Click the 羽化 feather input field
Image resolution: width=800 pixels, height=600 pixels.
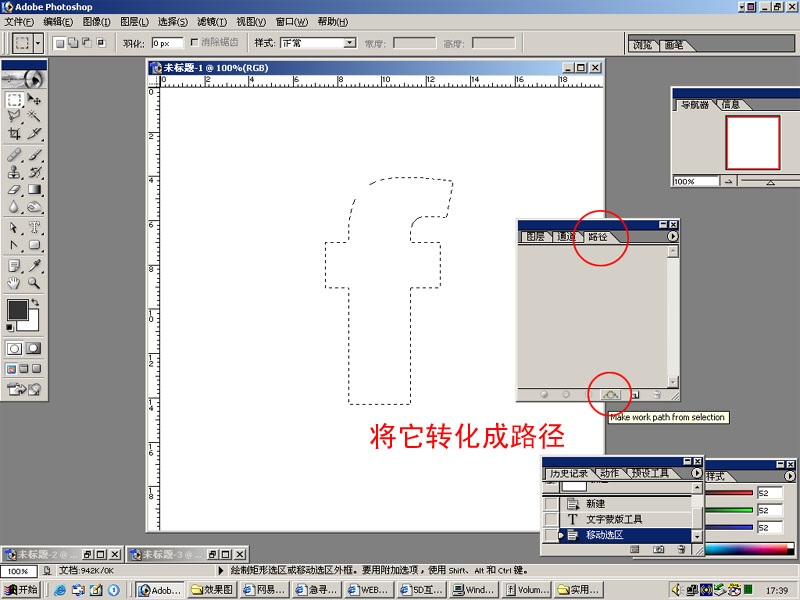coord(167,43)
